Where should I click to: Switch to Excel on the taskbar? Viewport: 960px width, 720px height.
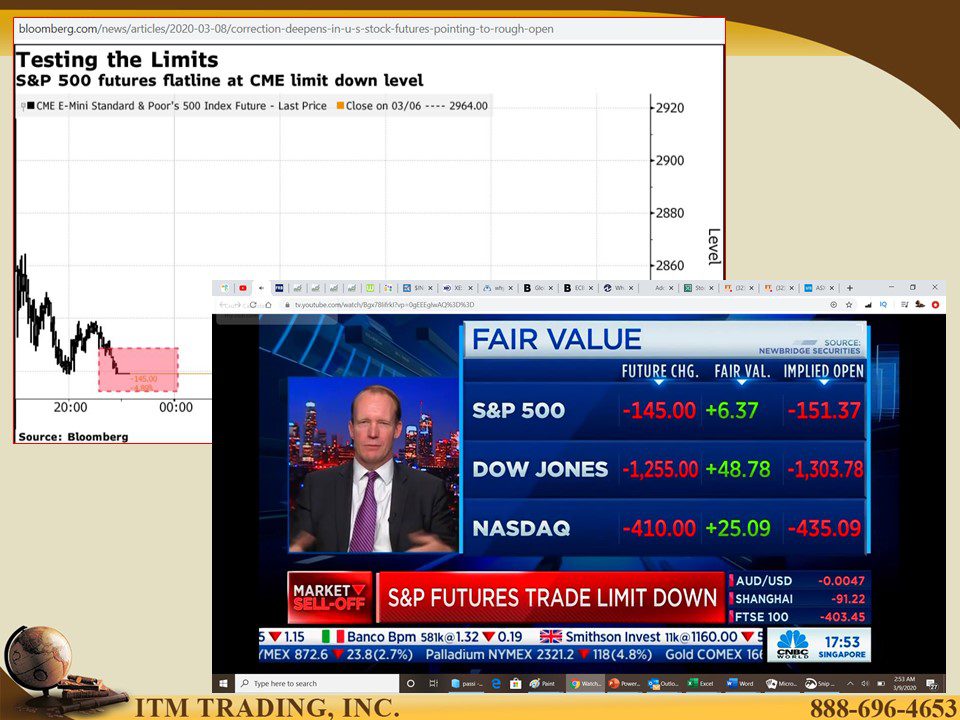pyautogui.click(x=702, y=683)
